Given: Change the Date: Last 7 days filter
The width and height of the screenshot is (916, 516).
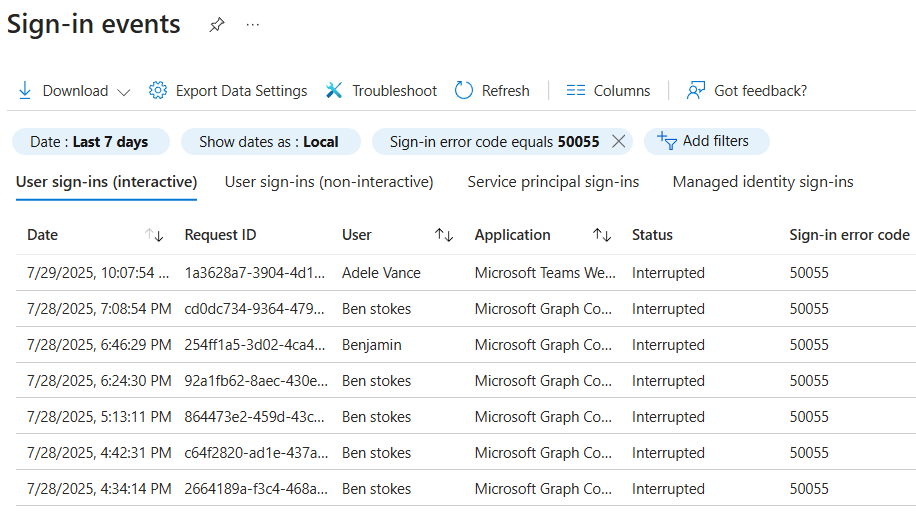Looking at the screenshot, I should pyautogui.click(x=91, y=142).
